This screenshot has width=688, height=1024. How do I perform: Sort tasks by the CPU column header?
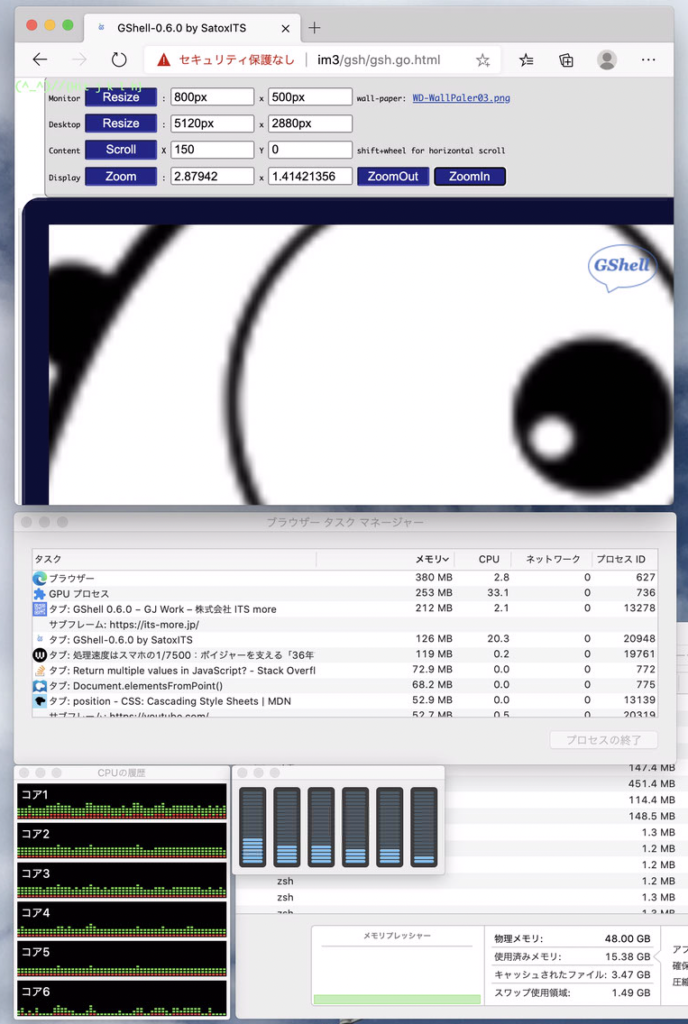click(488, 559)
